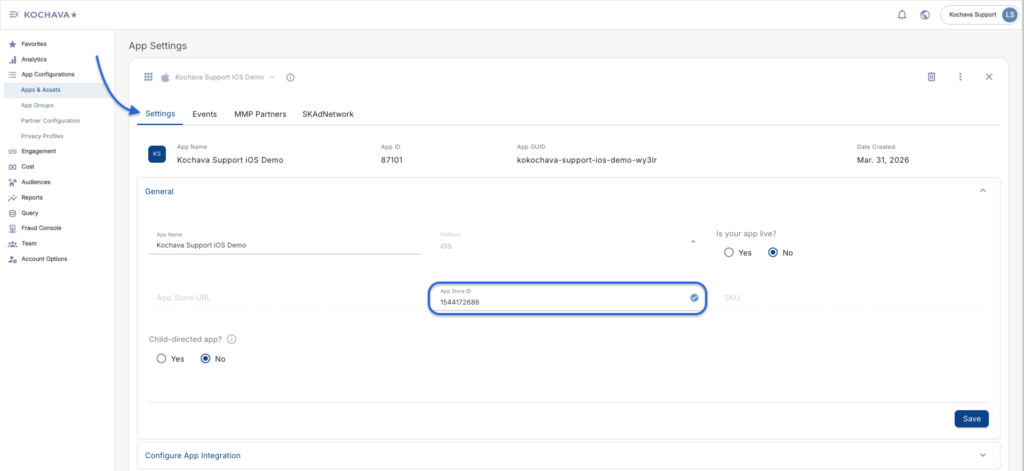This screenshot has height=471, width=1024.
Task: Open the three-dot more options menu
Action: (x=960, y=76)
